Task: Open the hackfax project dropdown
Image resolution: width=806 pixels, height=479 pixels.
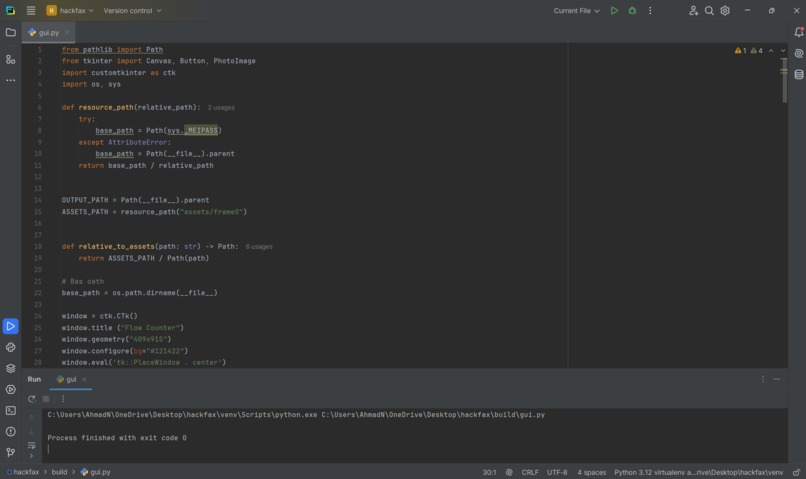Action: (x=70, y=10)
